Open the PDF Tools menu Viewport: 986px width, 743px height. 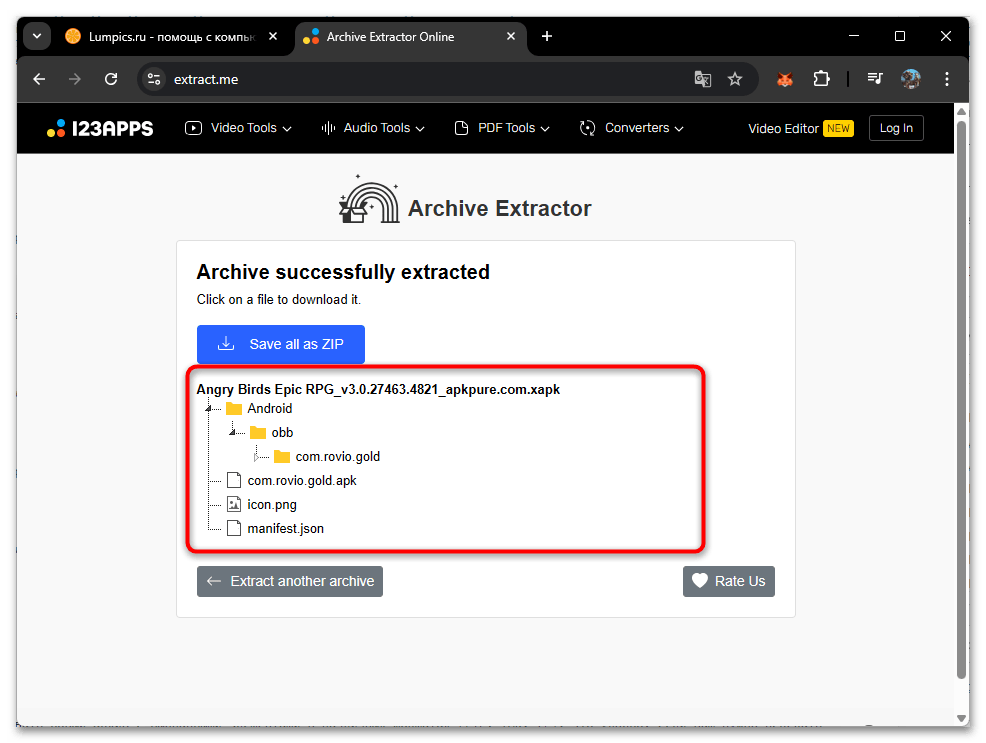tap(502, 128)
